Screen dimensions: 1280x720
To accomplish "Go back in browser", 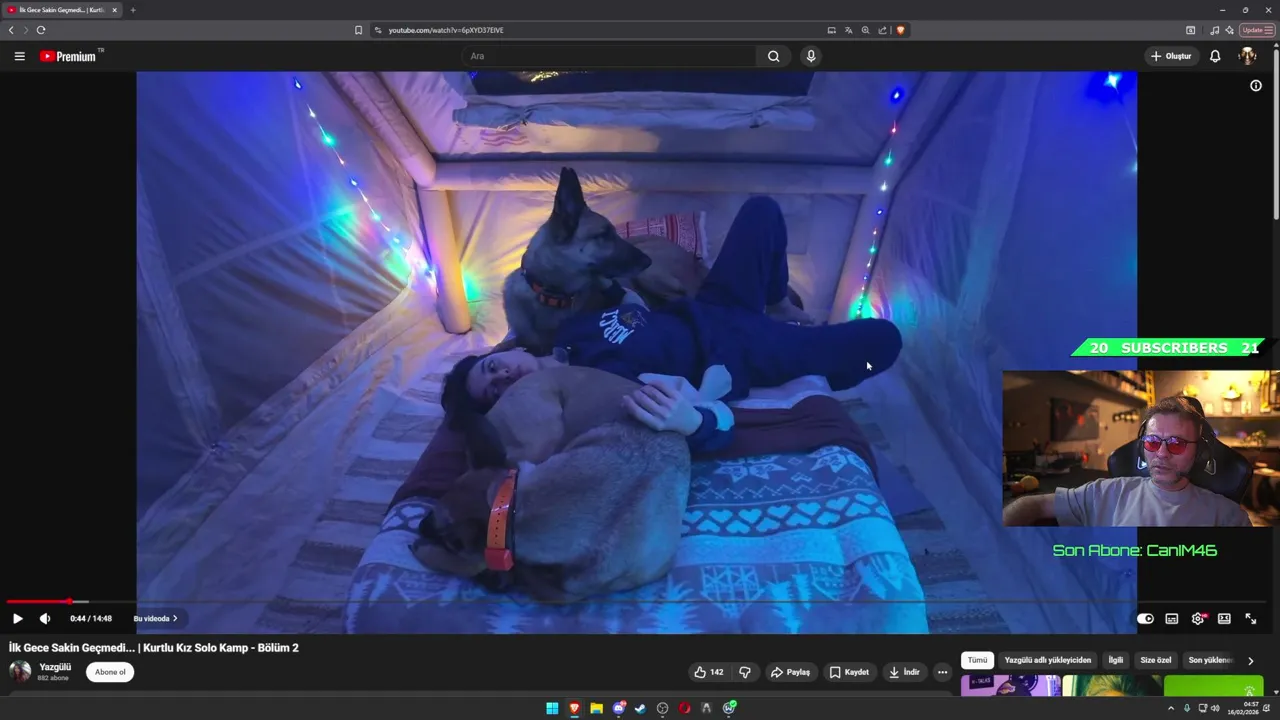I will [x=11, y=30].
